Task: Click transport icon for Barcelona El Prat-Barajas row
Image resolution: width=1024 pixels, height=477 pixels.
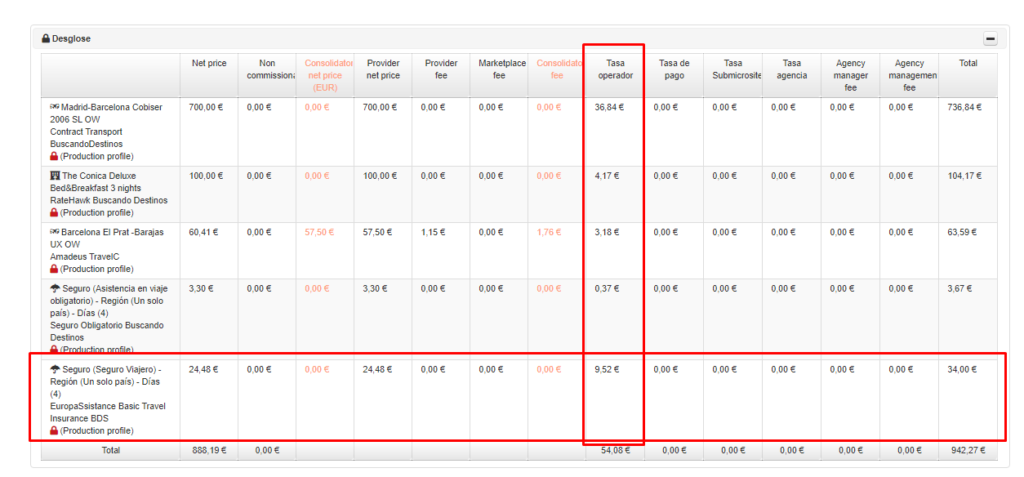Action: point(55,232)
